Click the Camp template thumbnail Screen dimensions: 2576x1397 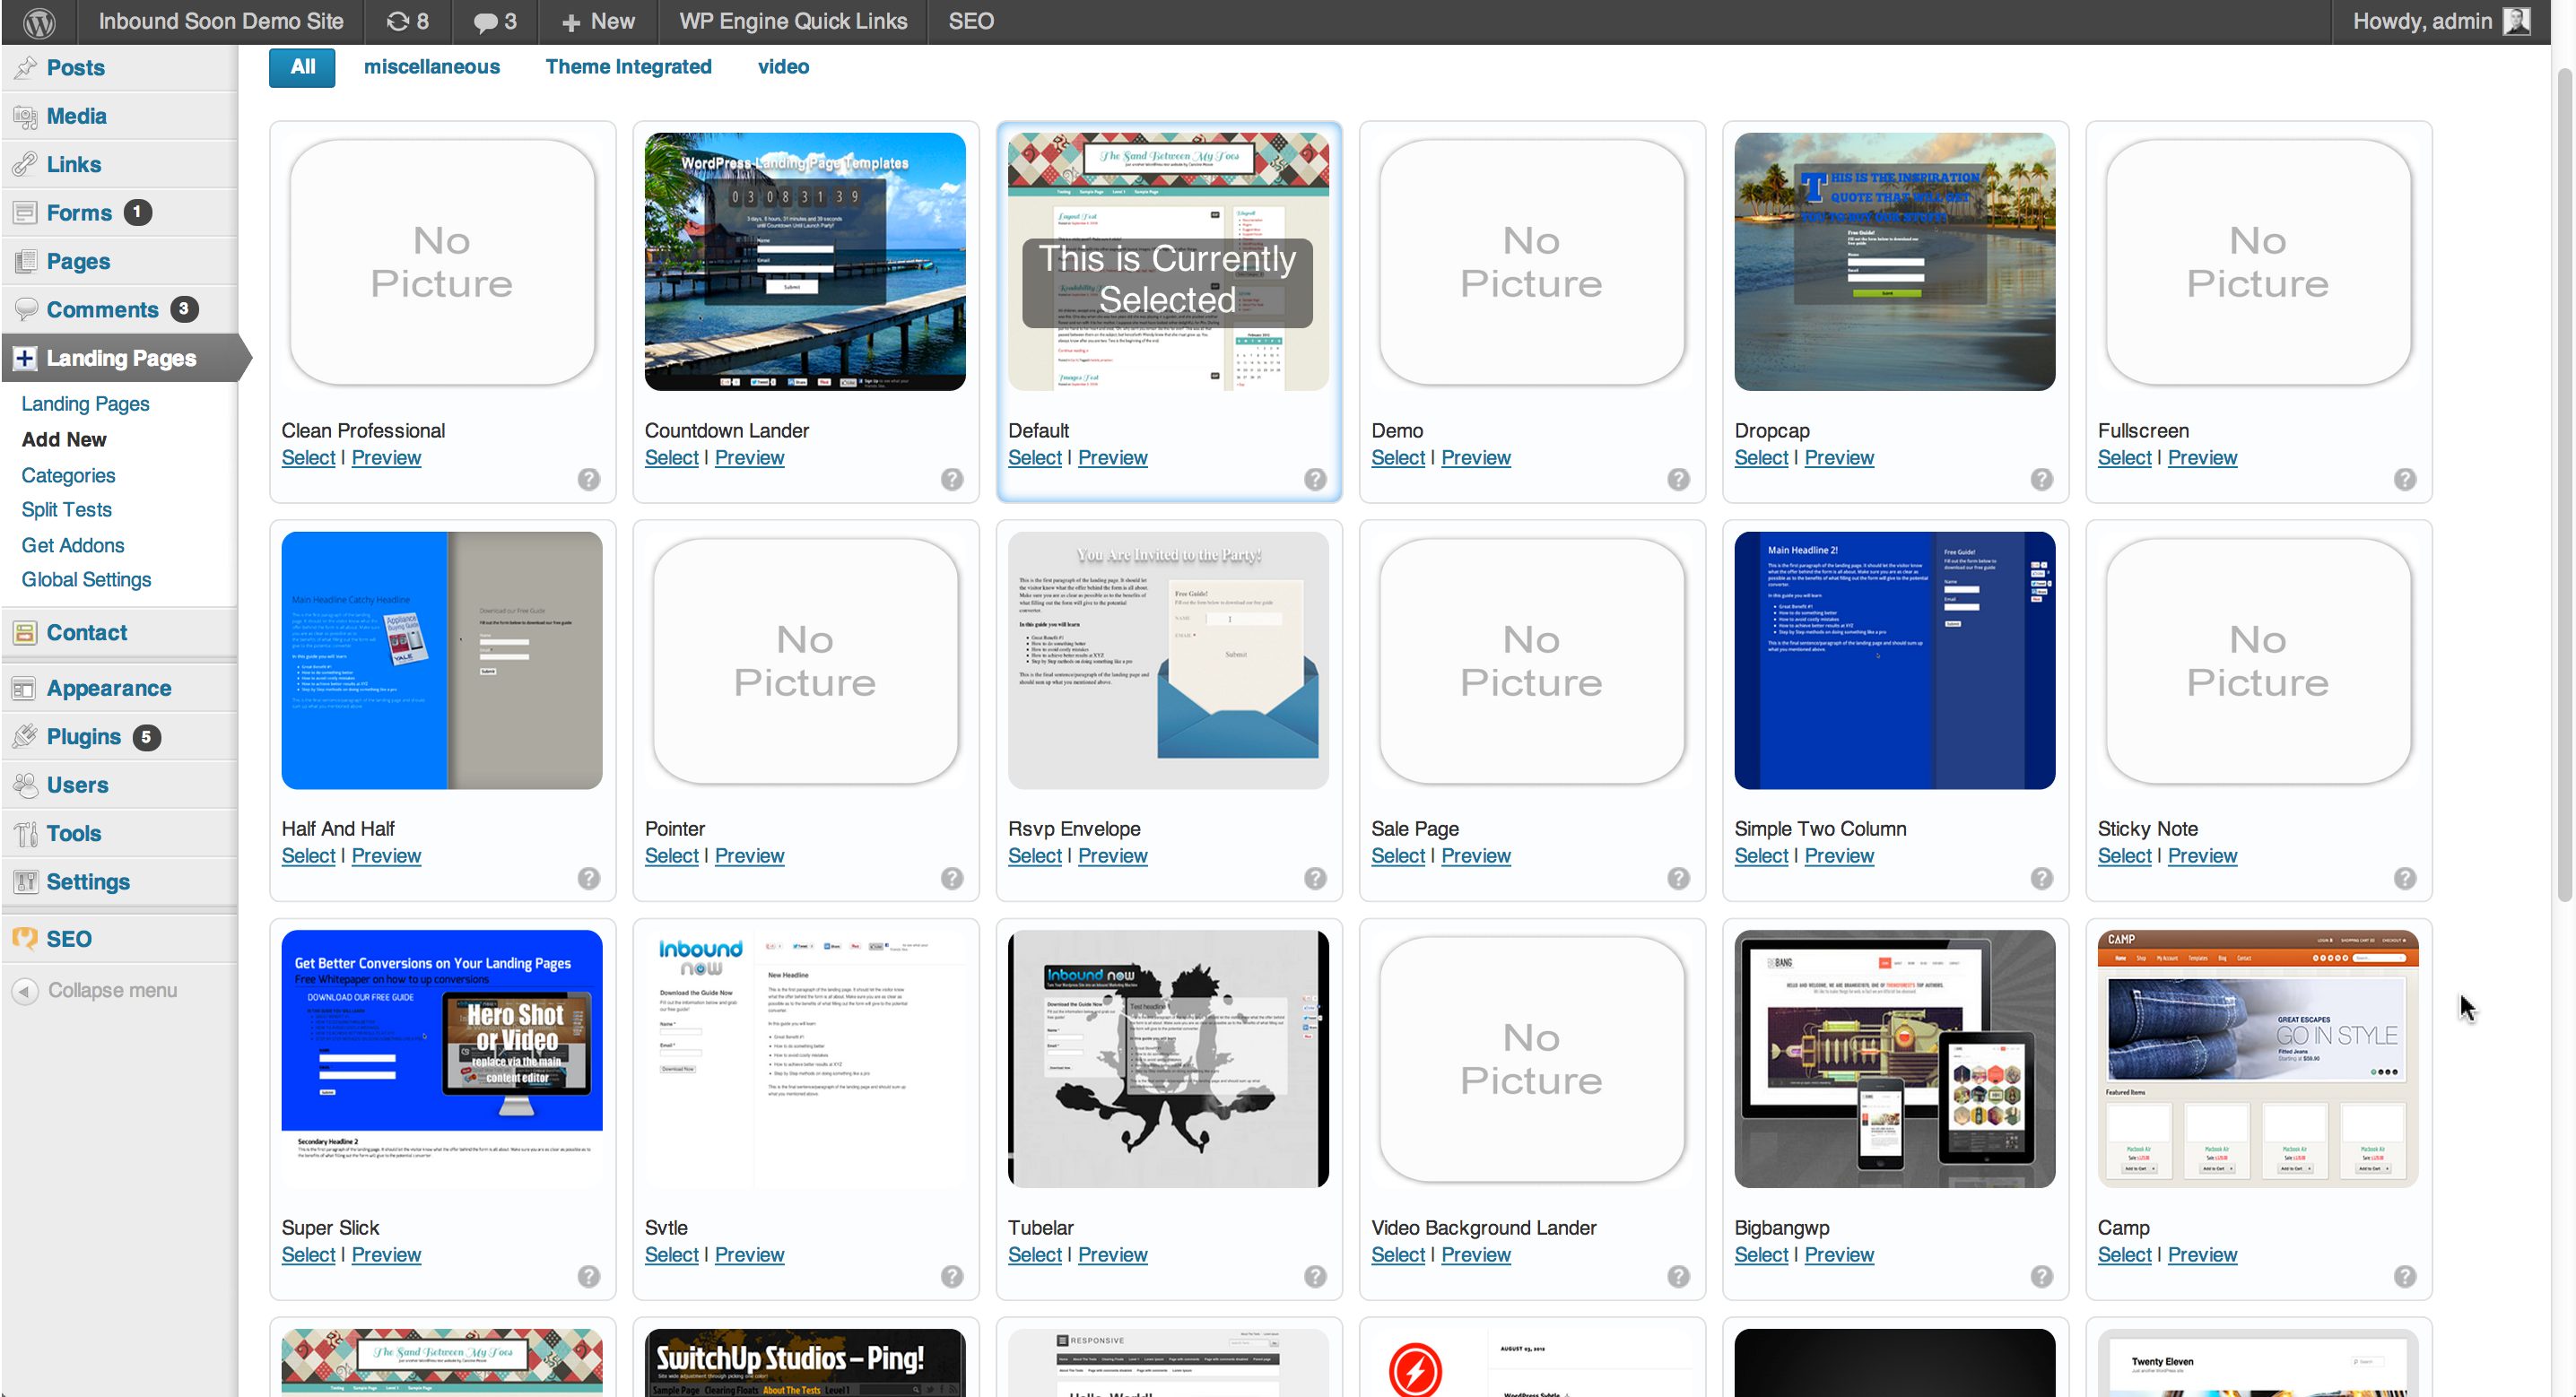(2257, 1059)
